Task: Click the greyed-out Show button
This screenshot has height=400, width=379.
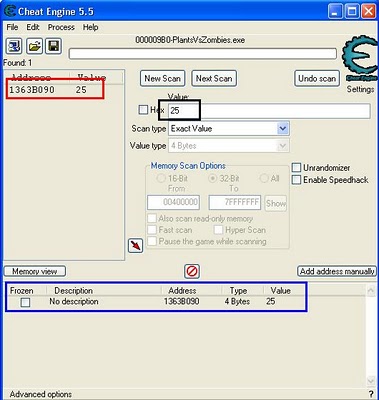Action: click(x=276, y=203)
